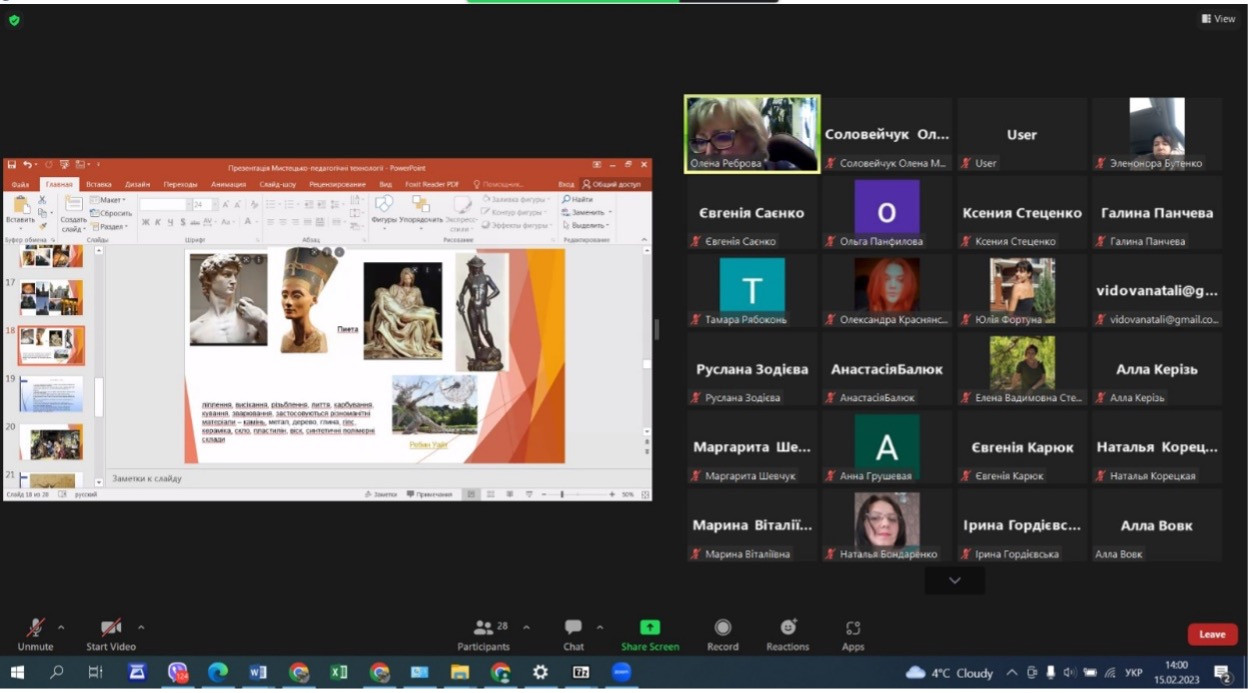Click the Share Screen icon
1252x693 pixels.
[x=649, y=628]
